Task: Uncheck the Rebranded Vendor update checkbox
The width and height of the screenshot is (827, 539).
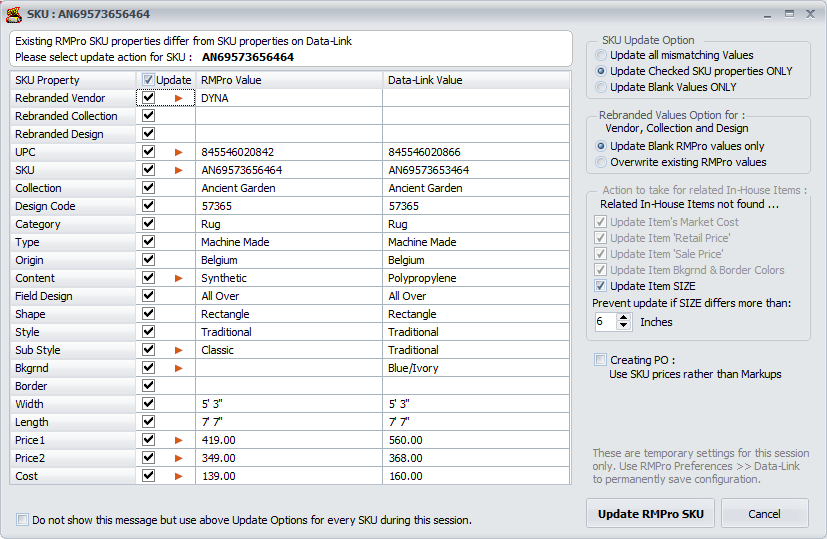Action: [148, 98]
